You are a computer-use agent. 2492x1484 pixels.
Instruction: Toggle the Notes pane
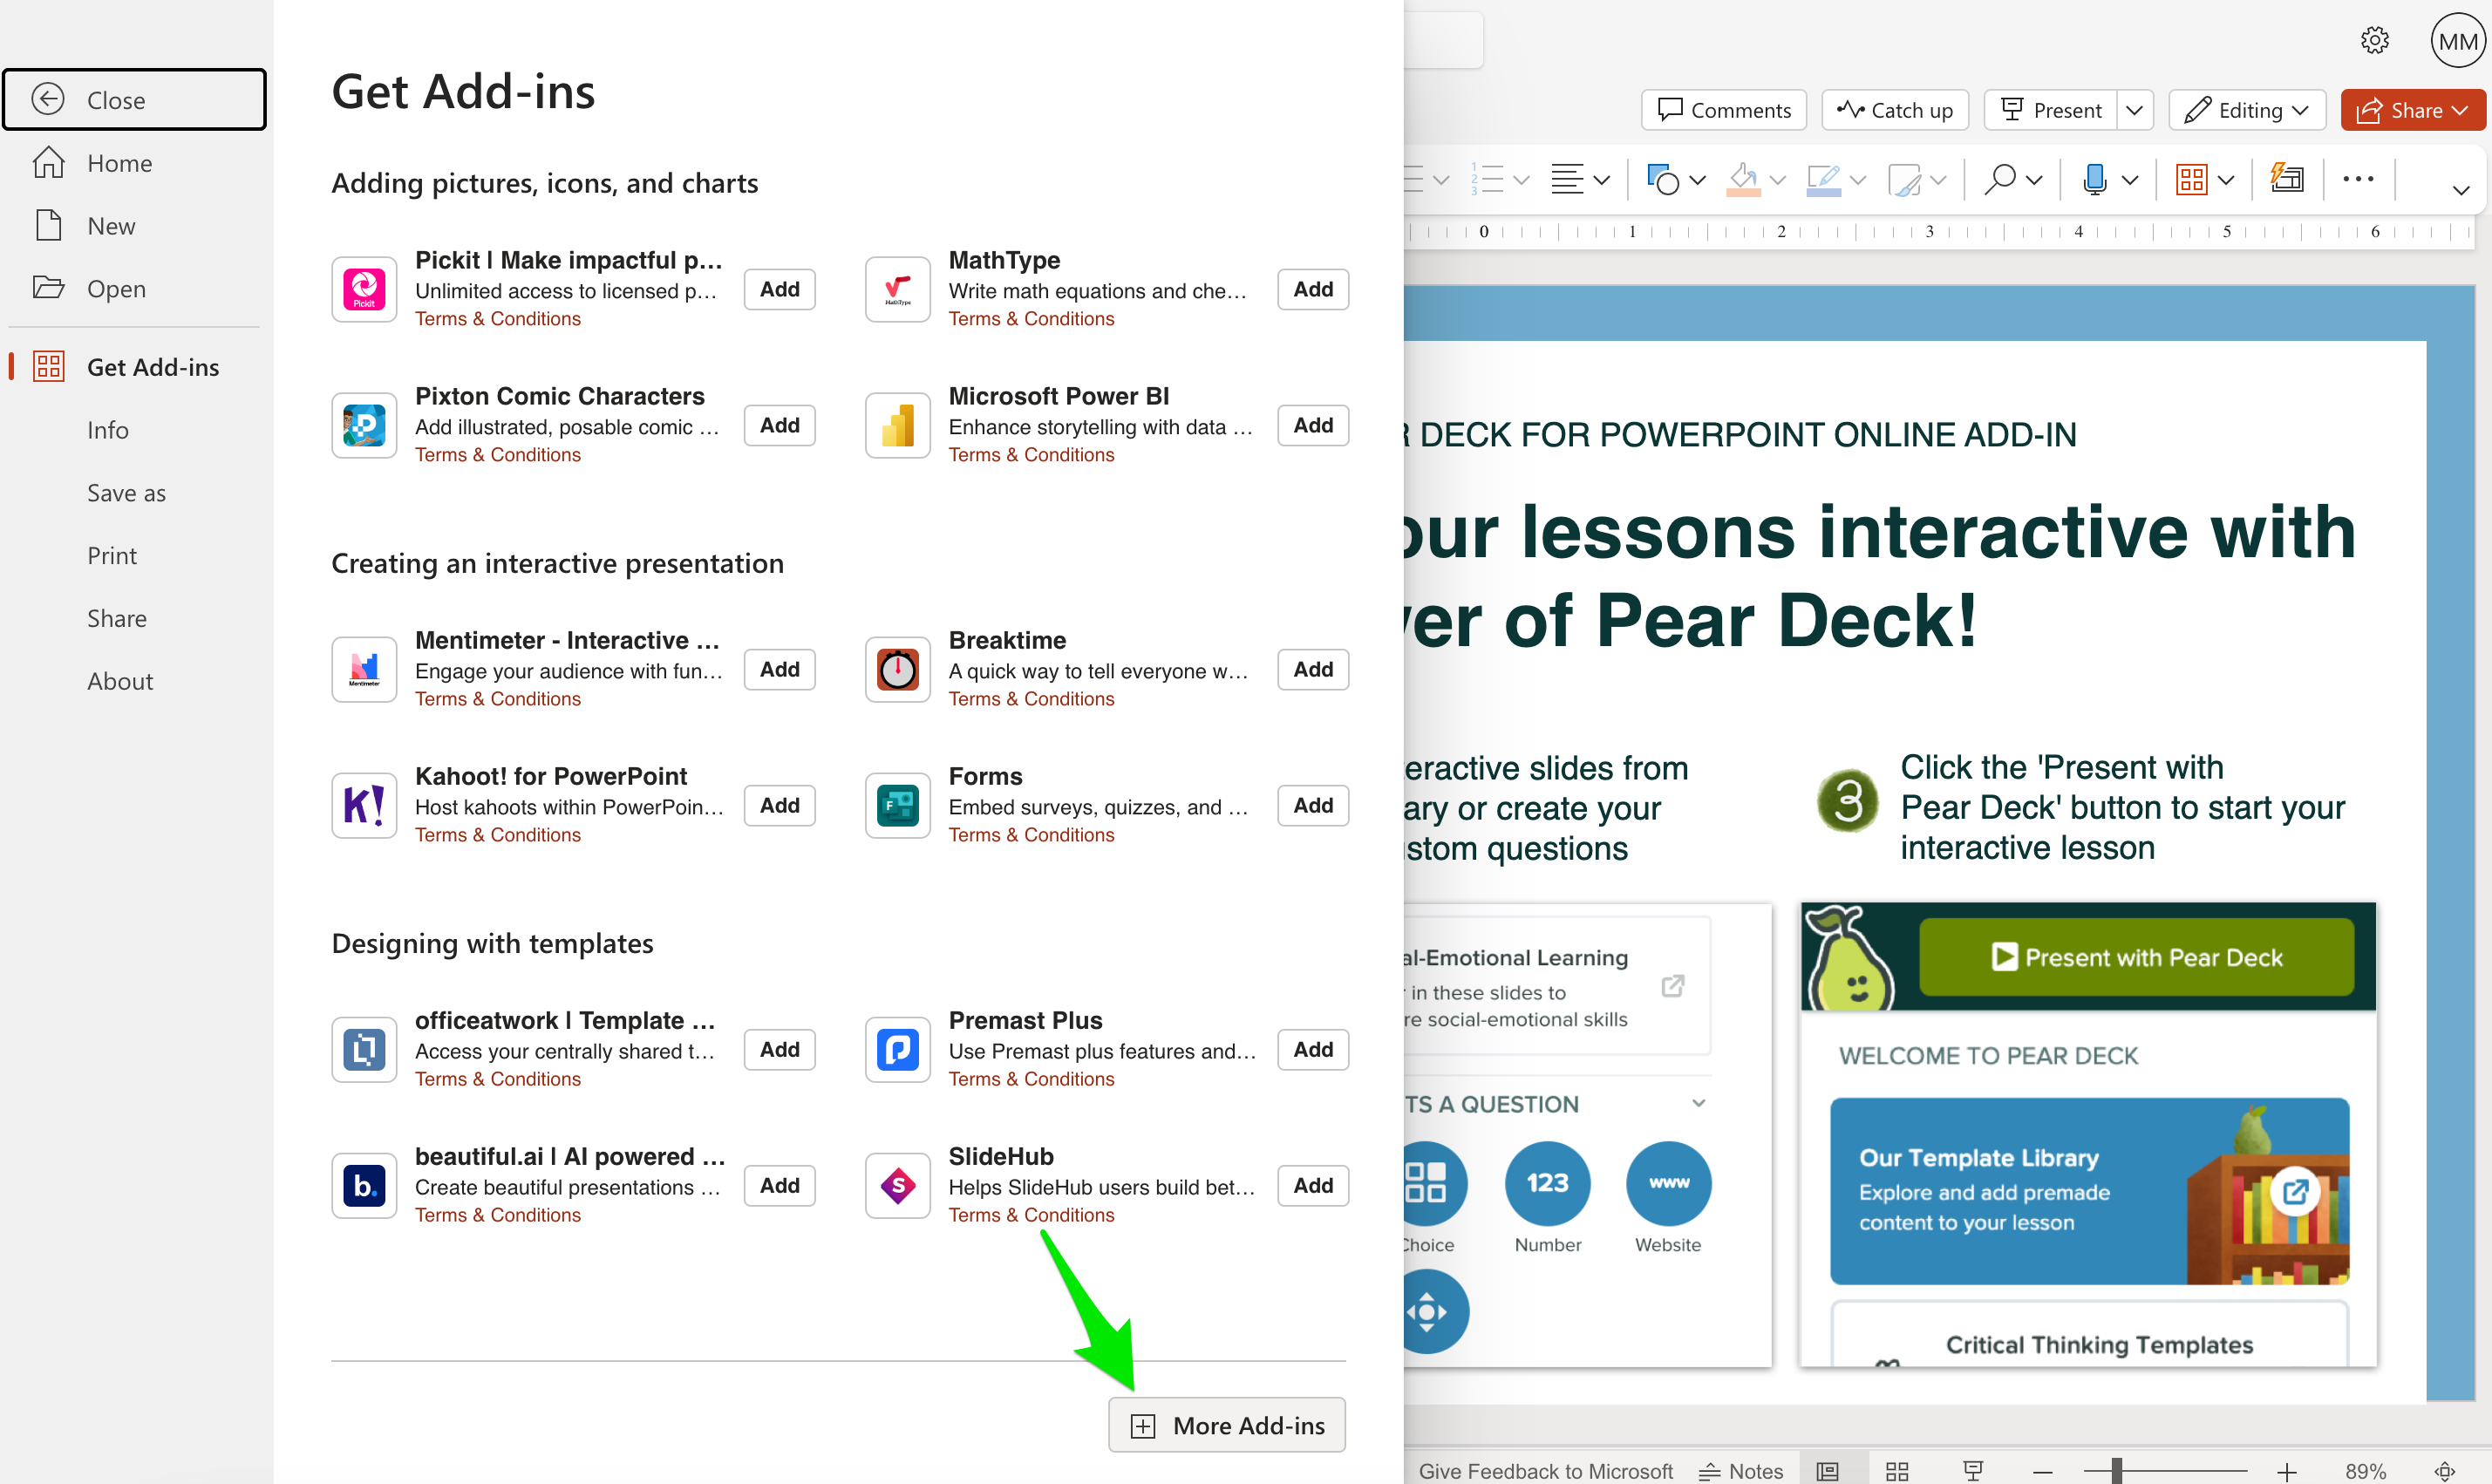(x=1740, y=1470)
